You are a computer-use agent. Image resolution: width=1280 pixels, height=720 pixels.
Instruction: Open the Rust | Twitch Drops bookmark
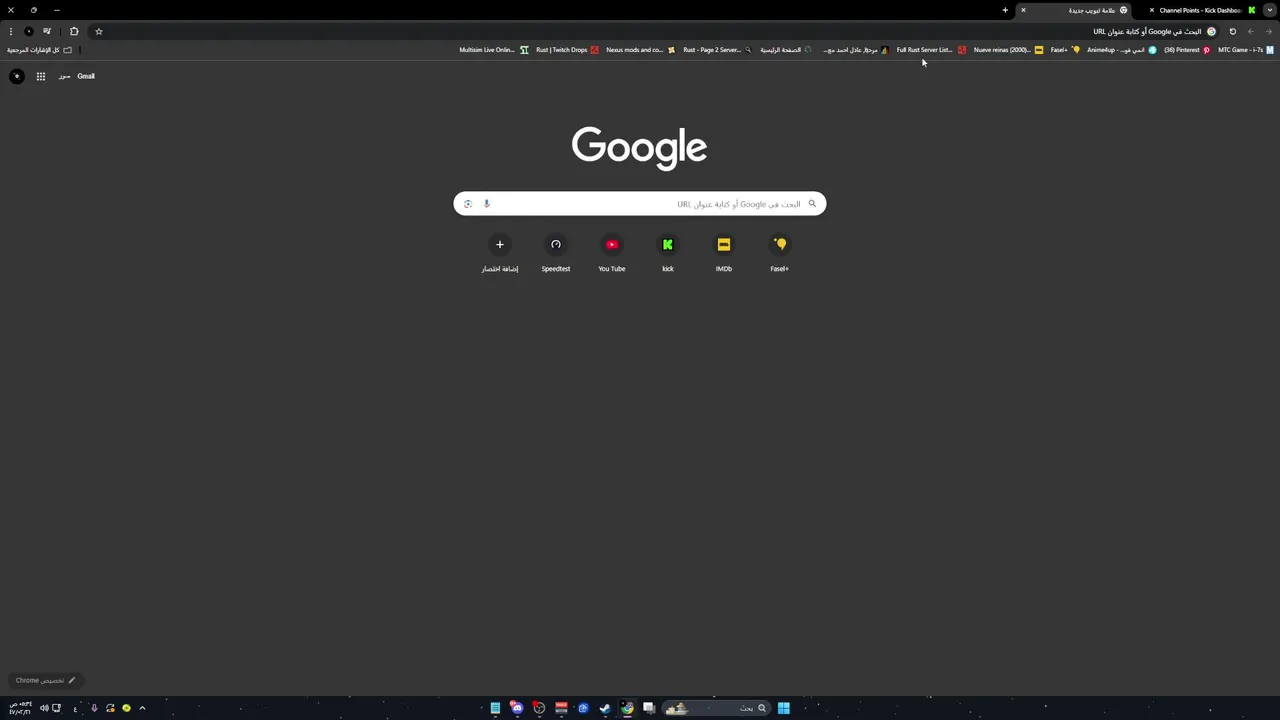567,50
